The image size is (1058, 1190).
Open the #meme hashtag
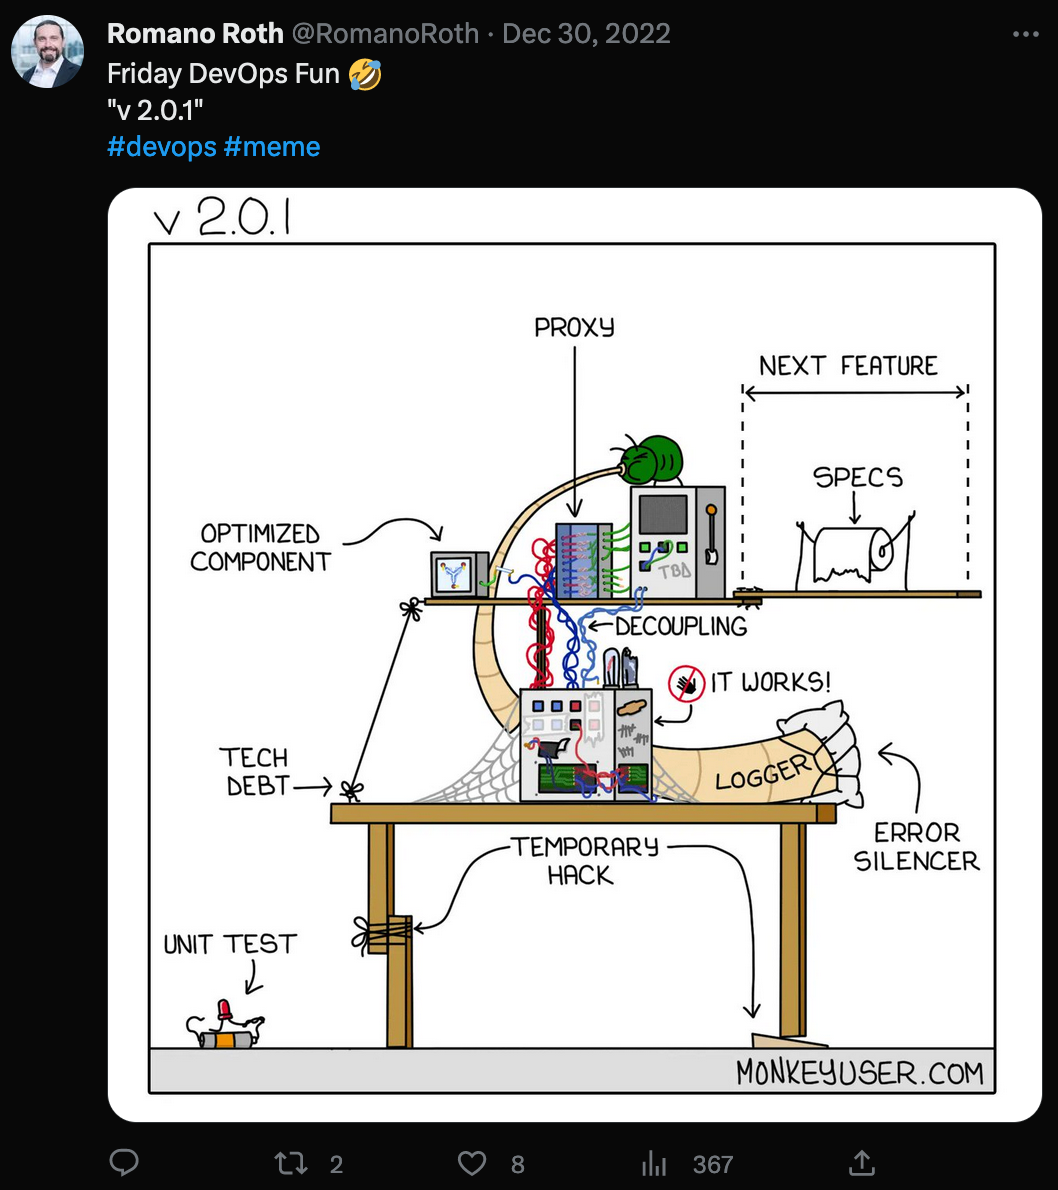click(x=272, y=146)
